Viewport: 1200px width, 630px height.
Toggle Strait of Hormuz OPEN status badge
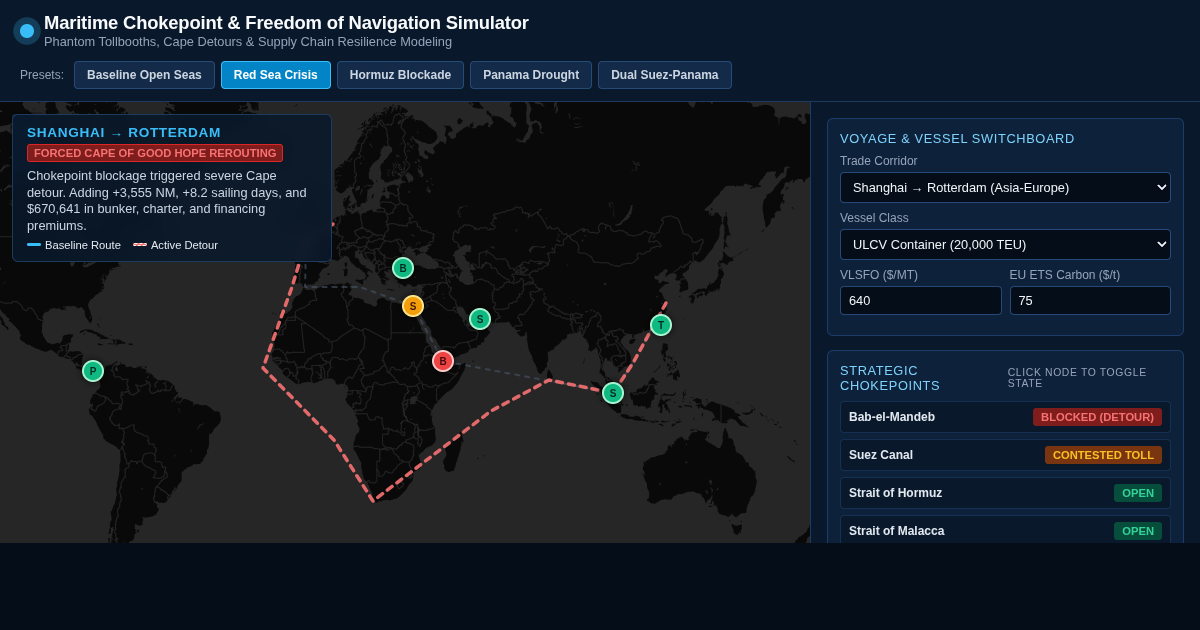1138,493
